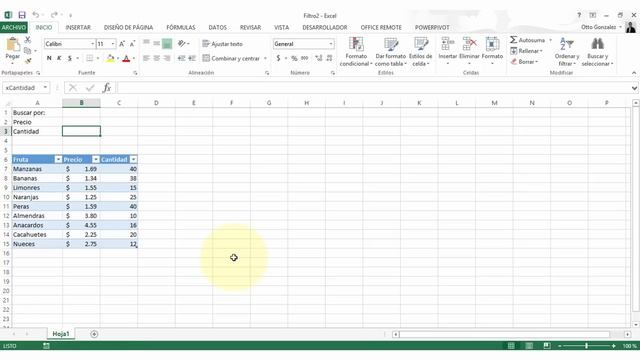This screenshot has width=640, height=360.
Task: Click in the formula bar input
Action: click(373, 87)
